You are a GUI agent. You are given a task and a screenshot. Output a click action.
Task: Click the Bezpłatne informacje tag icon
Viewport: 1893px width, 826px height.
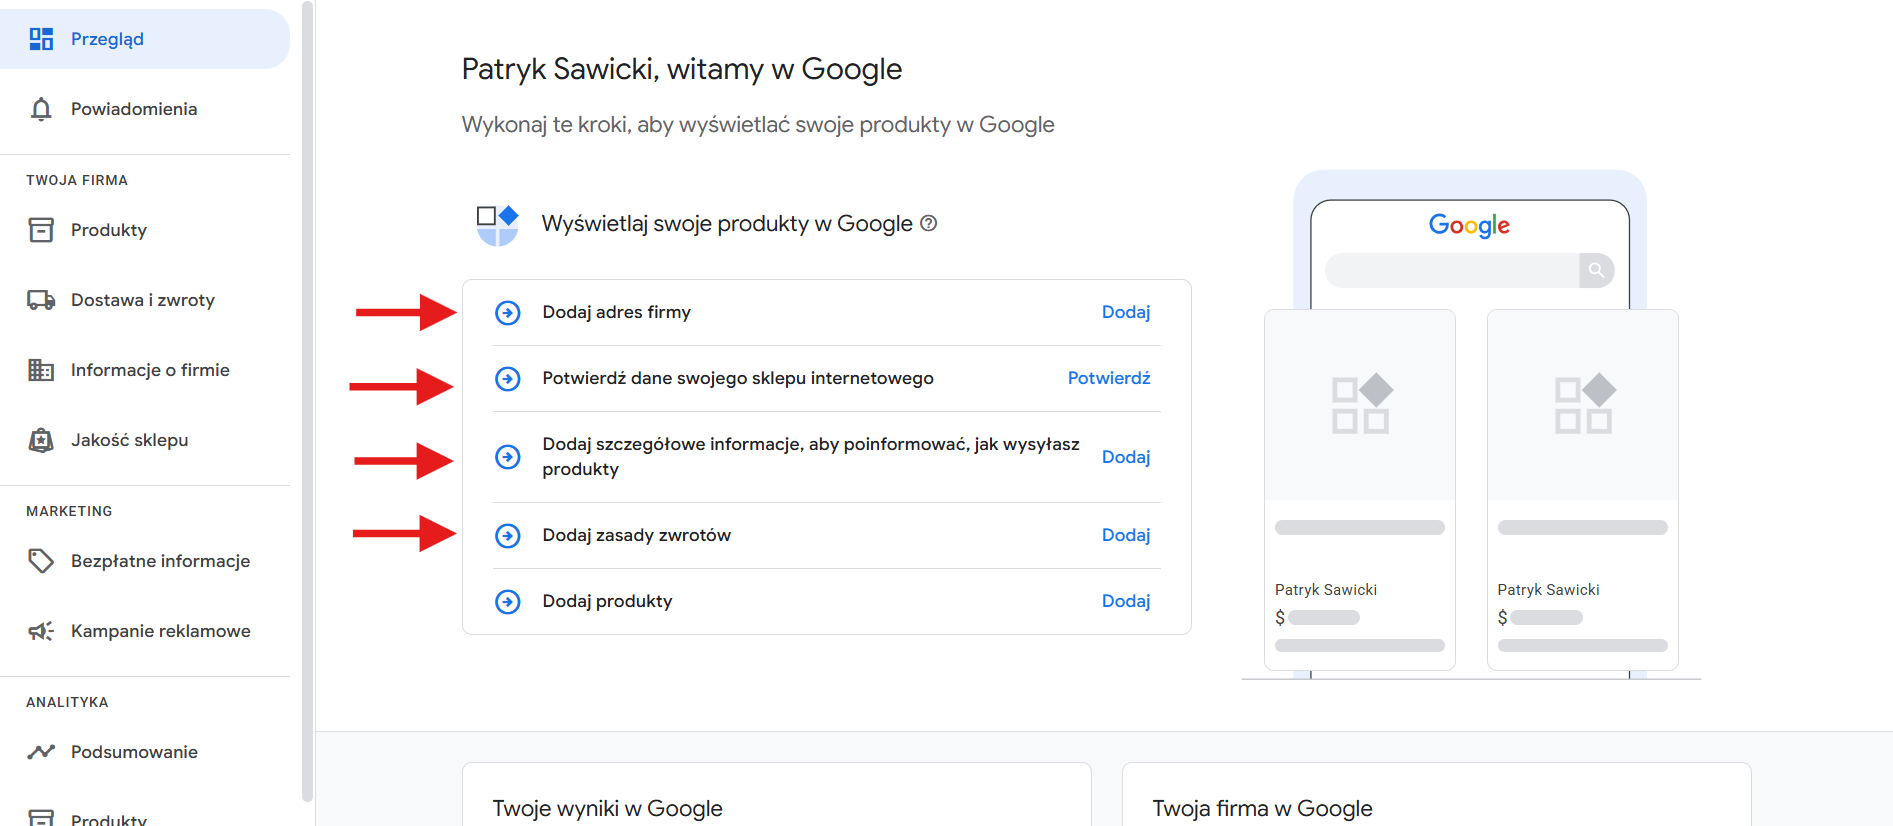coord(41,561)
